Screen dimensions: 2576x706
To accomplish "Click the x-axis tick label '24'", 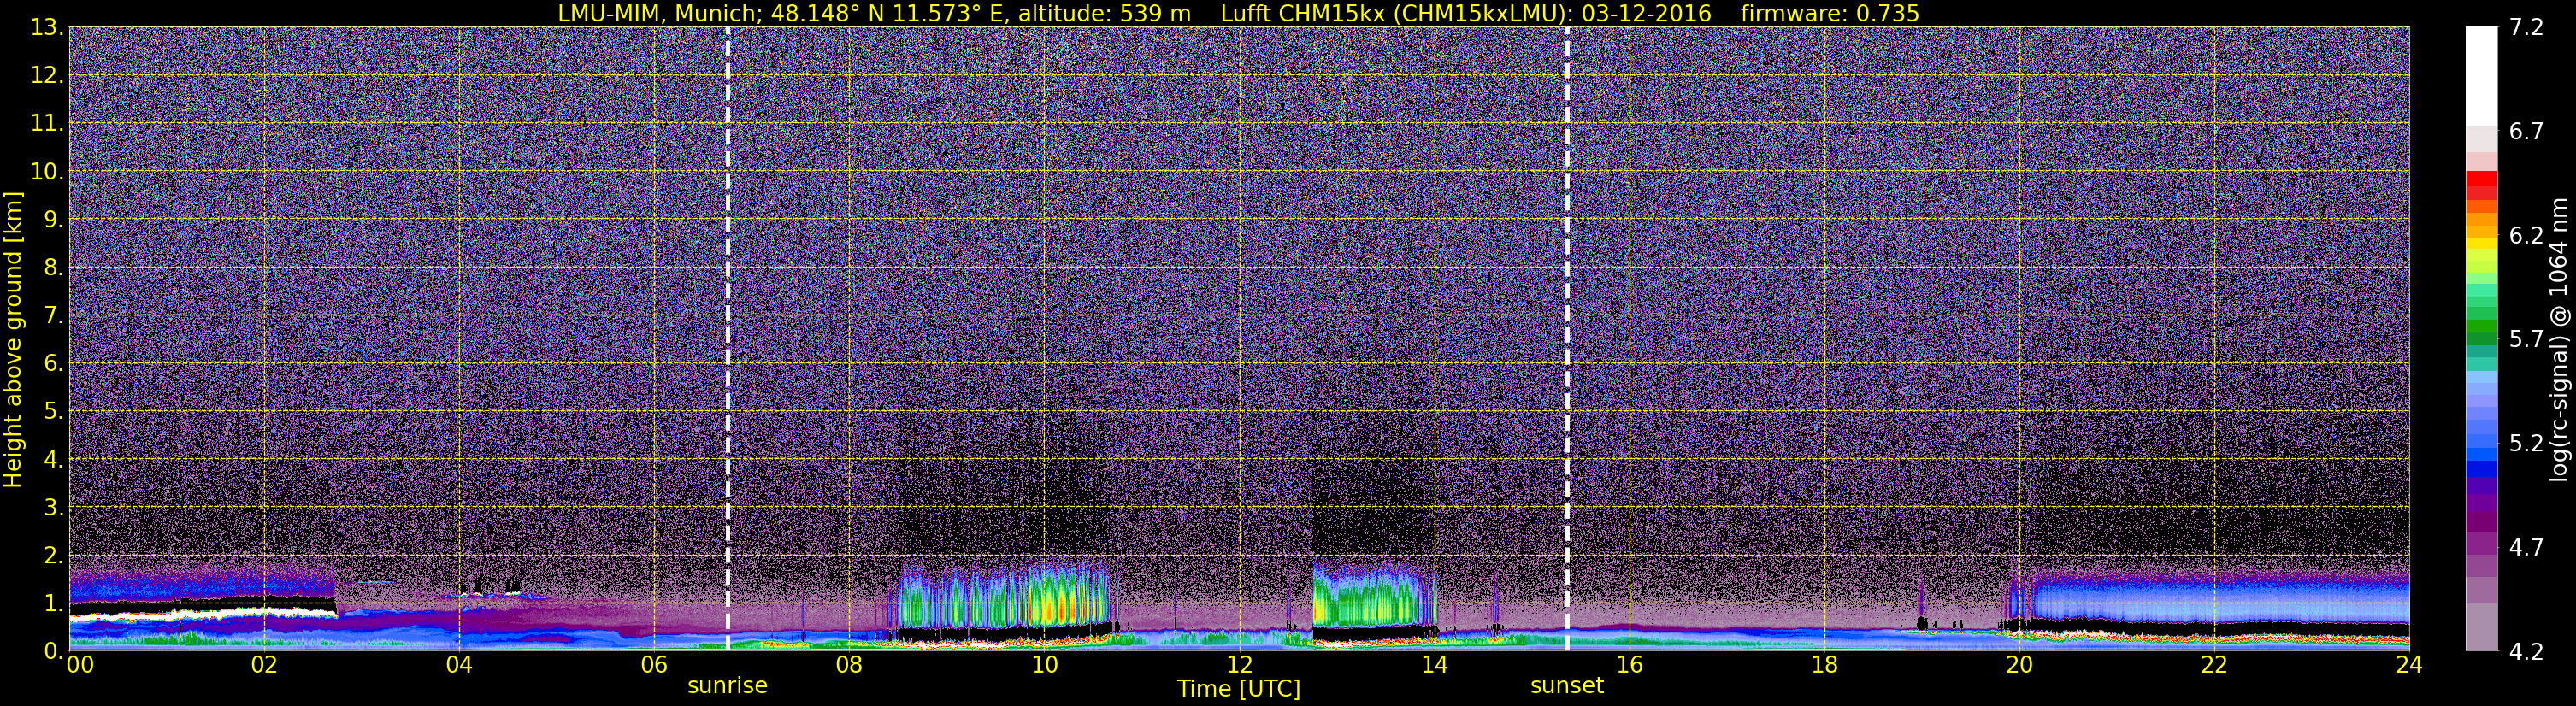I will [2408, 666].
